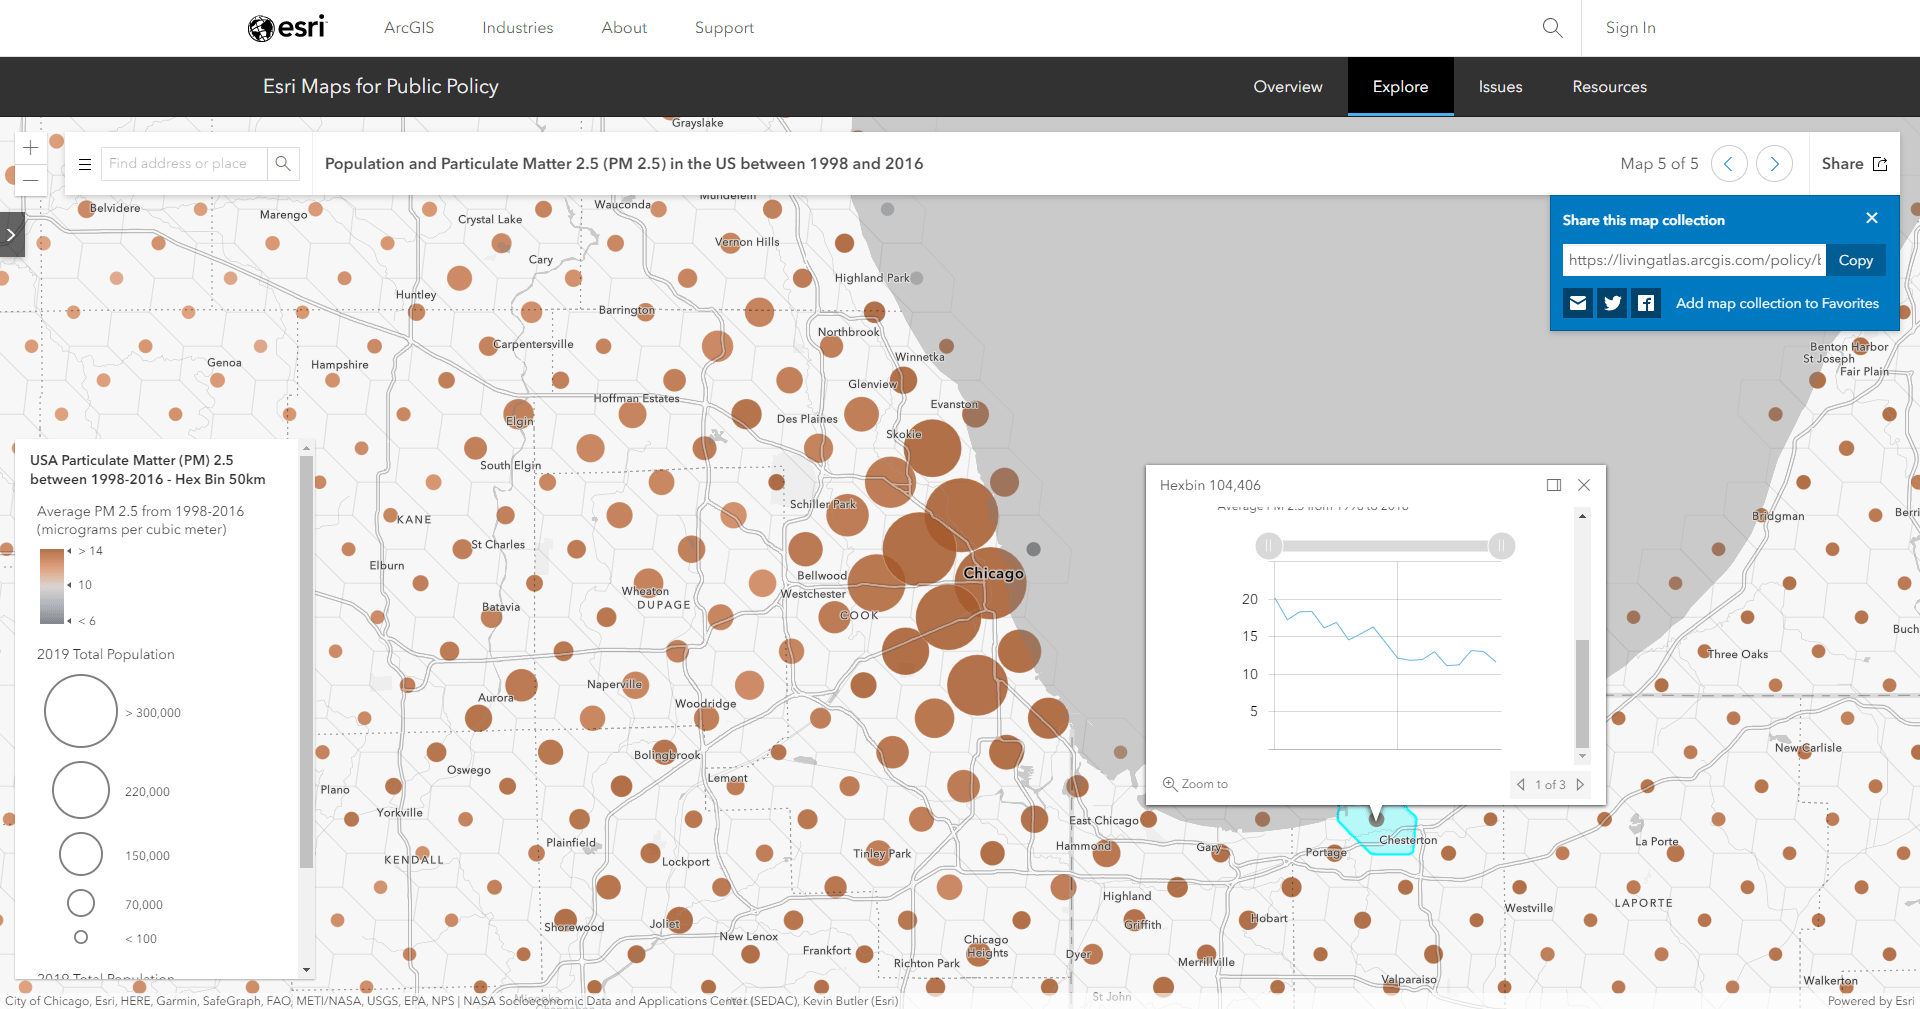
Task: Click the Valparaiso label on map
Action: [x=1409, y=980]
